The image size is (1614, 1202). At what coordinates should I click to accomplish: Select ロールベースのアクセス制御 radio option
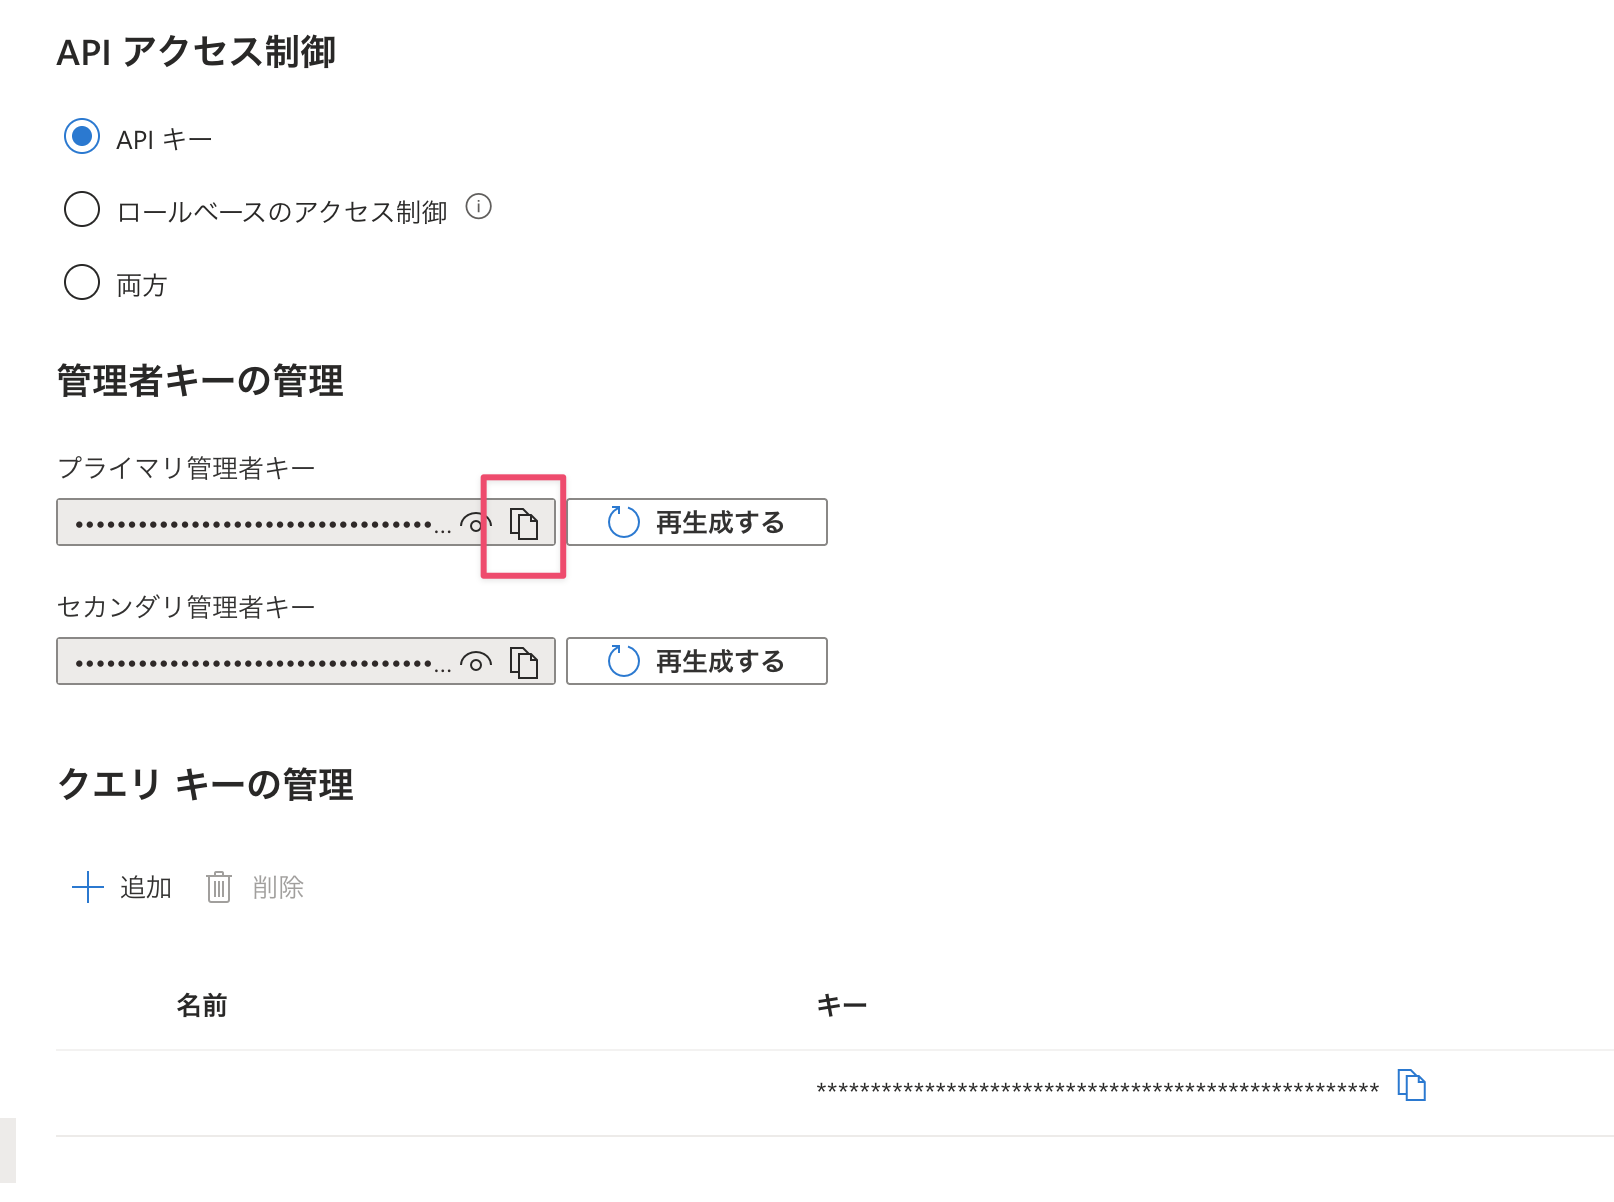[x=82, y=210]
